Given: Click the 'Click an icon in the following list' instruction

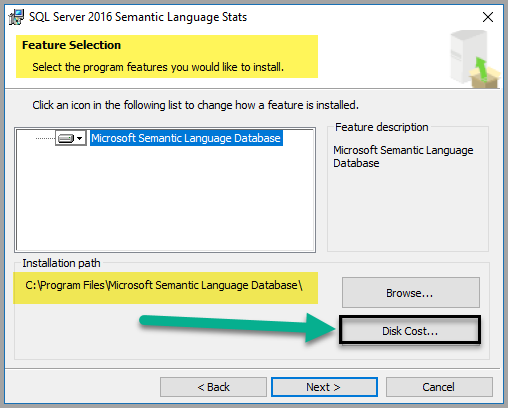Looking at the screenshot, I should 195,105.
